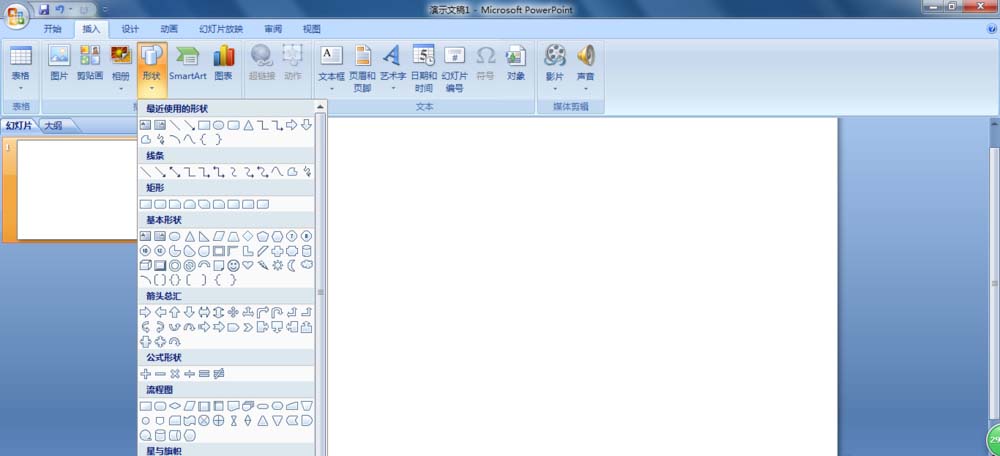1000x456 pixels.
Task: Insert header and footer (页眉和页脚)
Action: (362, 69)
